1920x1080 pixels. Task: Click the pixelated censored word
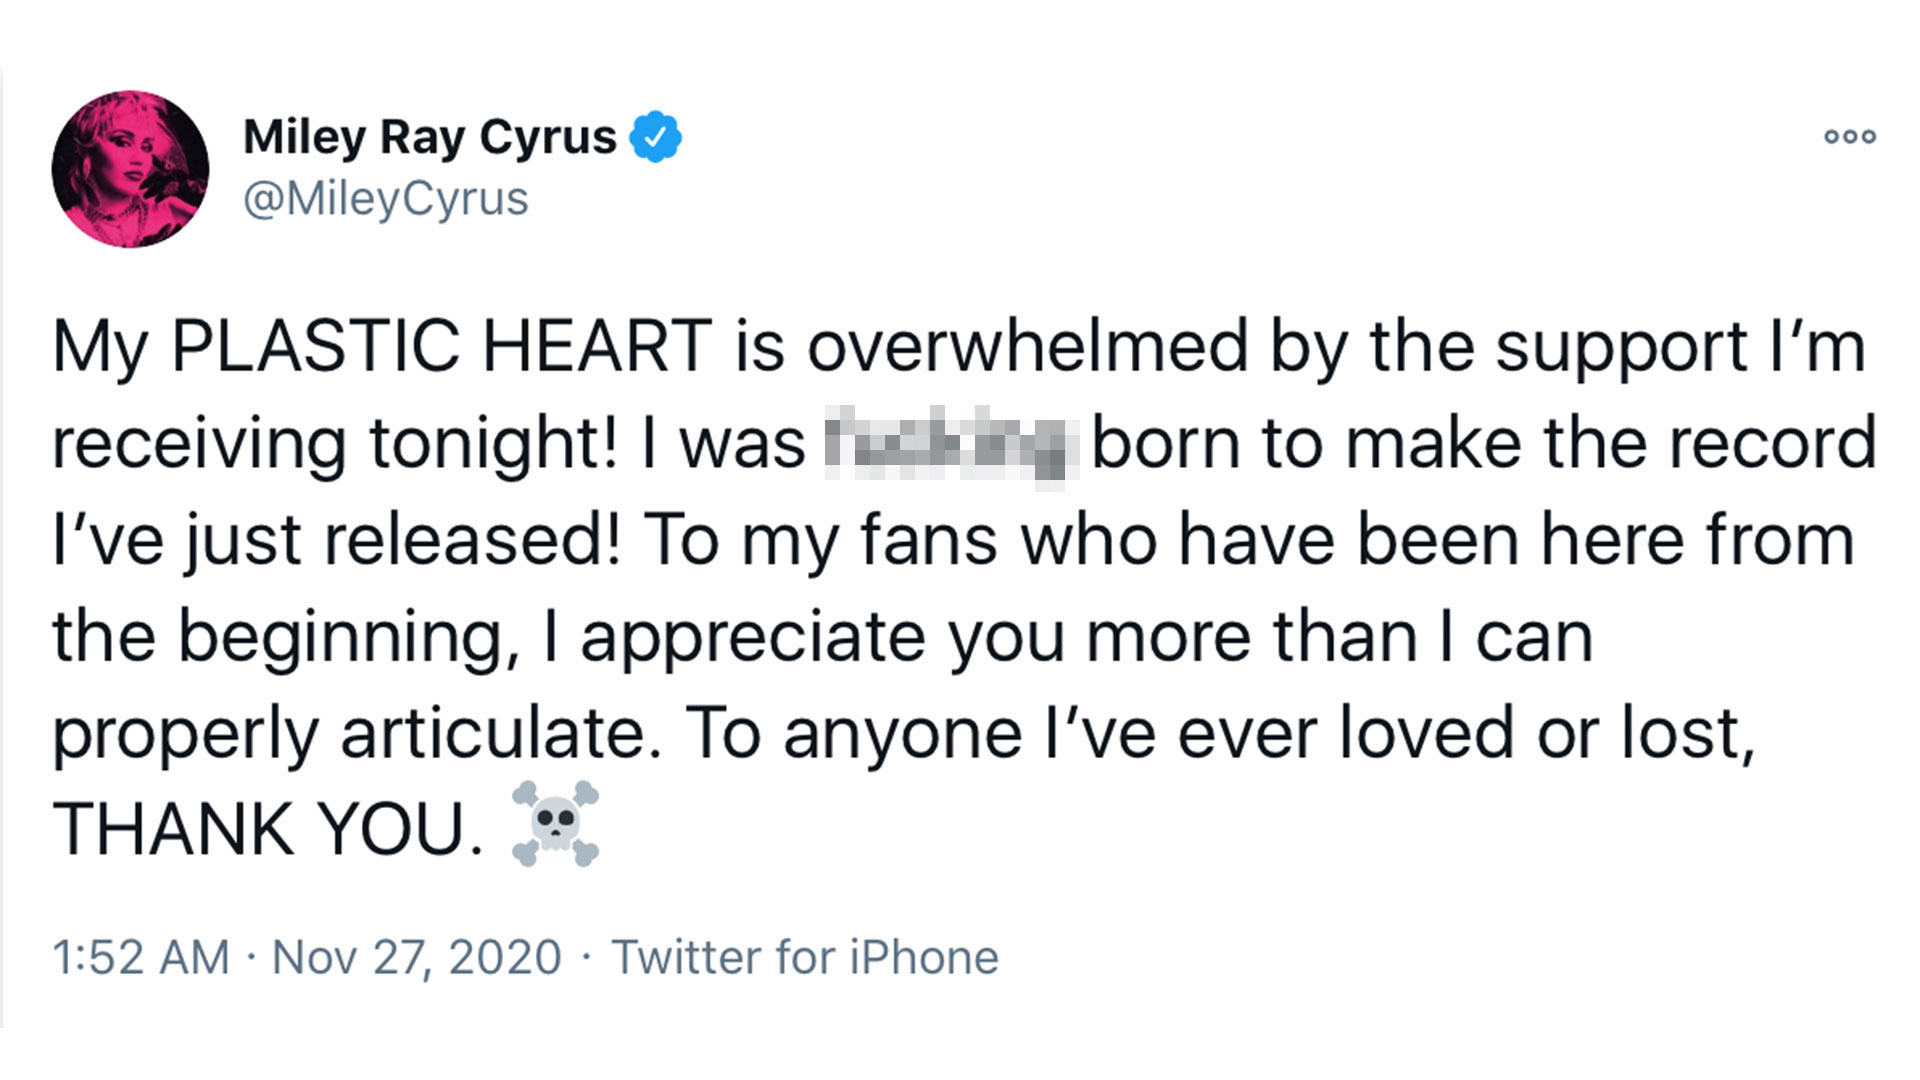click(x=949, y=443)
